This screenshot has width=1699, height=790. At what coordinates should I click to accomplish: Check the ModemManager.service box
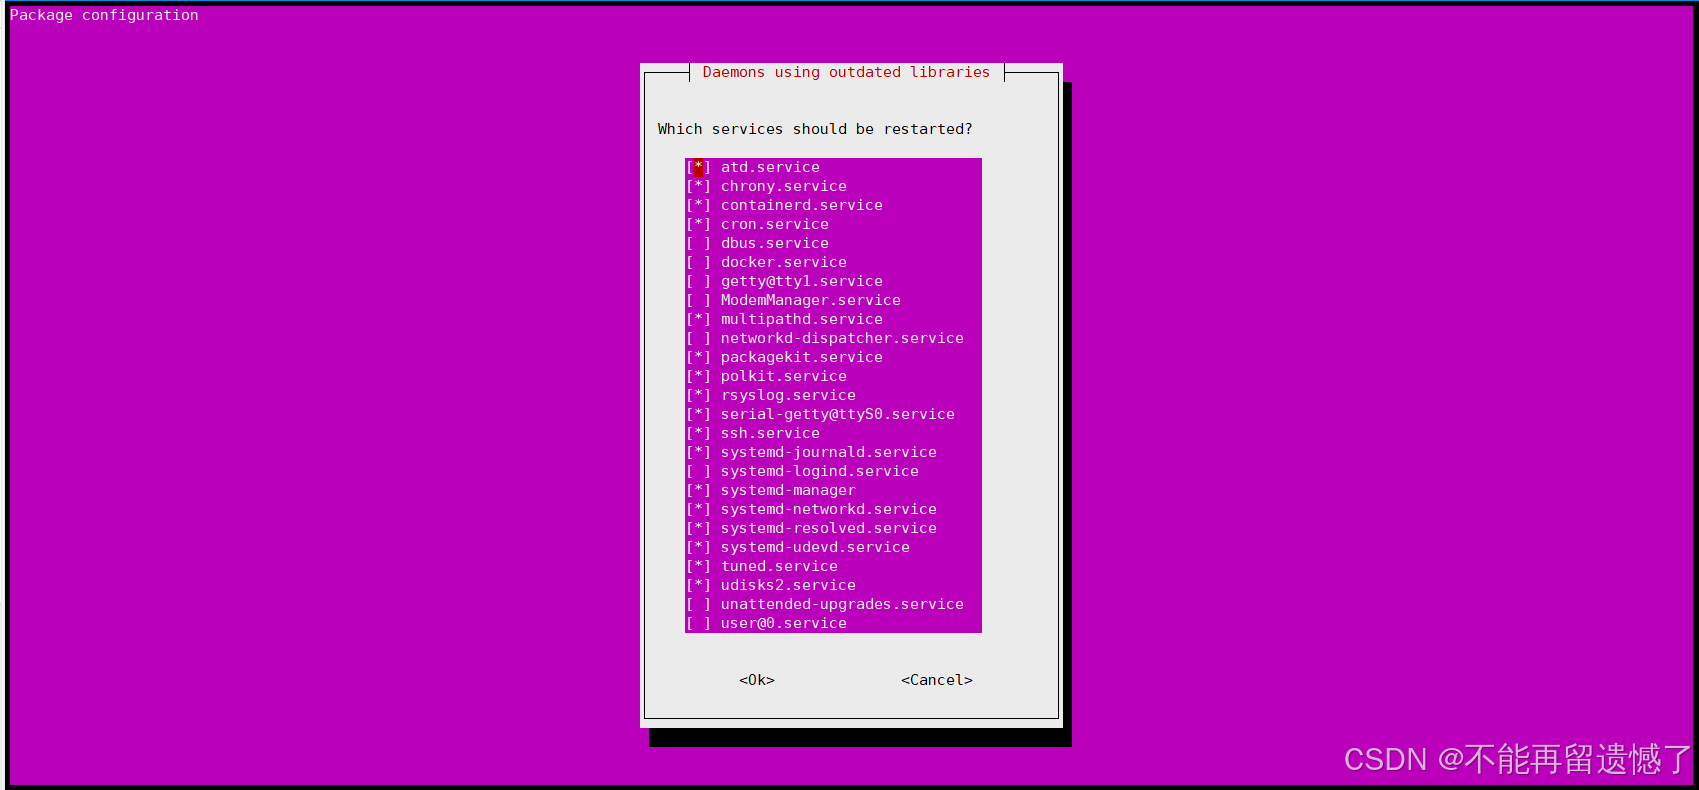(698, 300)
